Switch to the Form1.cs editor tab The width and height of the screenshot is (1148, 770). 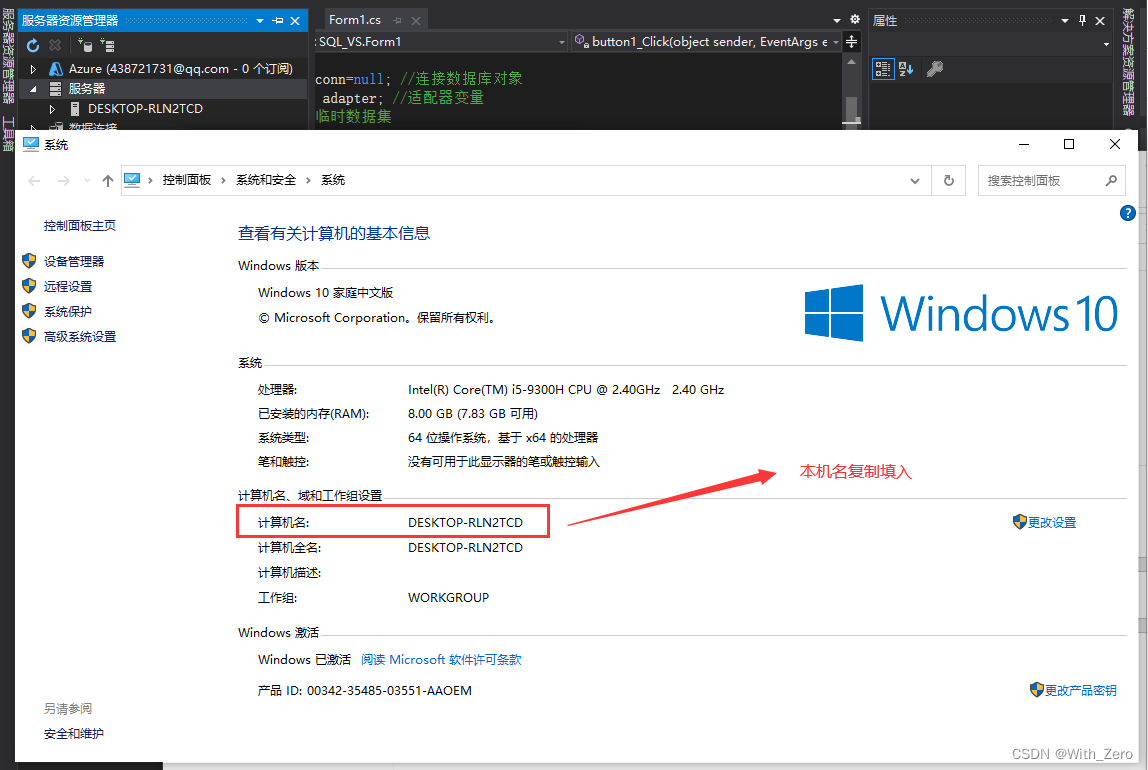pyautogui.click(x=354, y=20)
